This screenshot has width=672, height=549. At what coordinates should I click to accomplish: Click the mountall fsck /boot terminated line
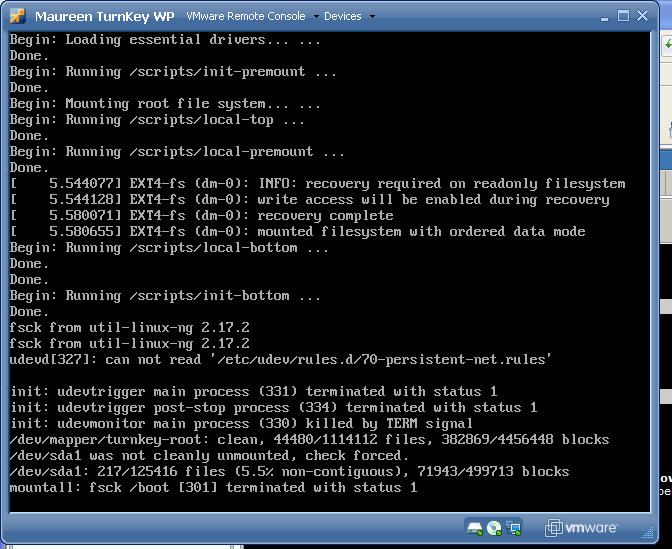click(213, 487)
